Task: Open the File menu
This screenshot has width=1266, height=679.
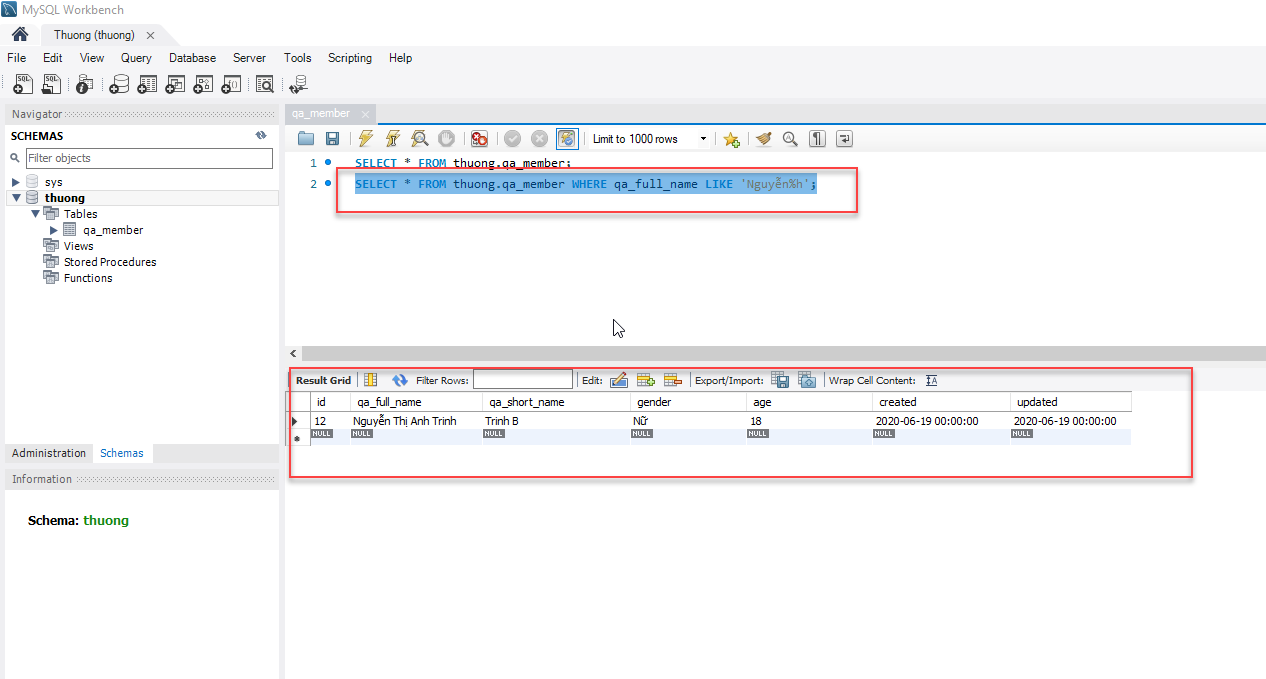Action: 16,58
